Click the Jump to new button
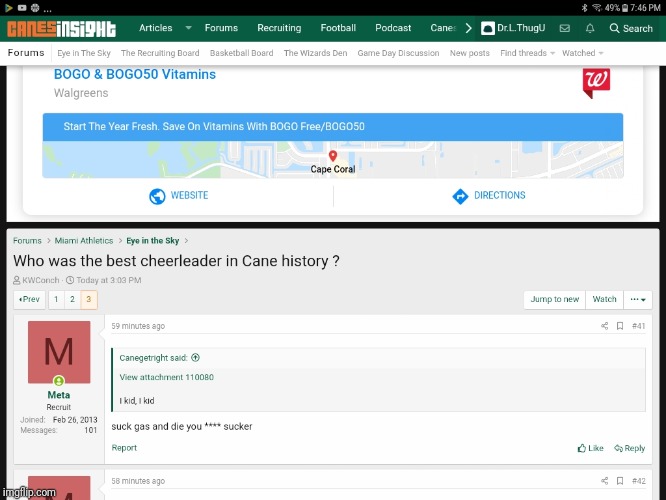Image resolution: width=666 pixels, height=500 pixels. tap(554, 299)
